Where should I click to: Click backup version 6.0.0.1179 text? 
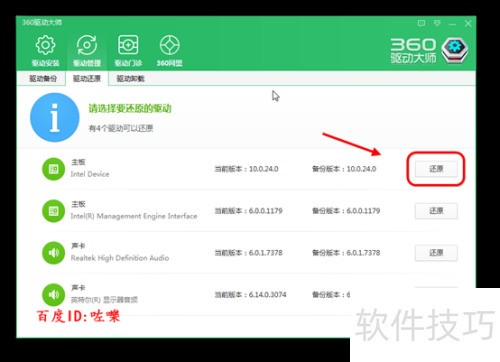click(346, 211)
